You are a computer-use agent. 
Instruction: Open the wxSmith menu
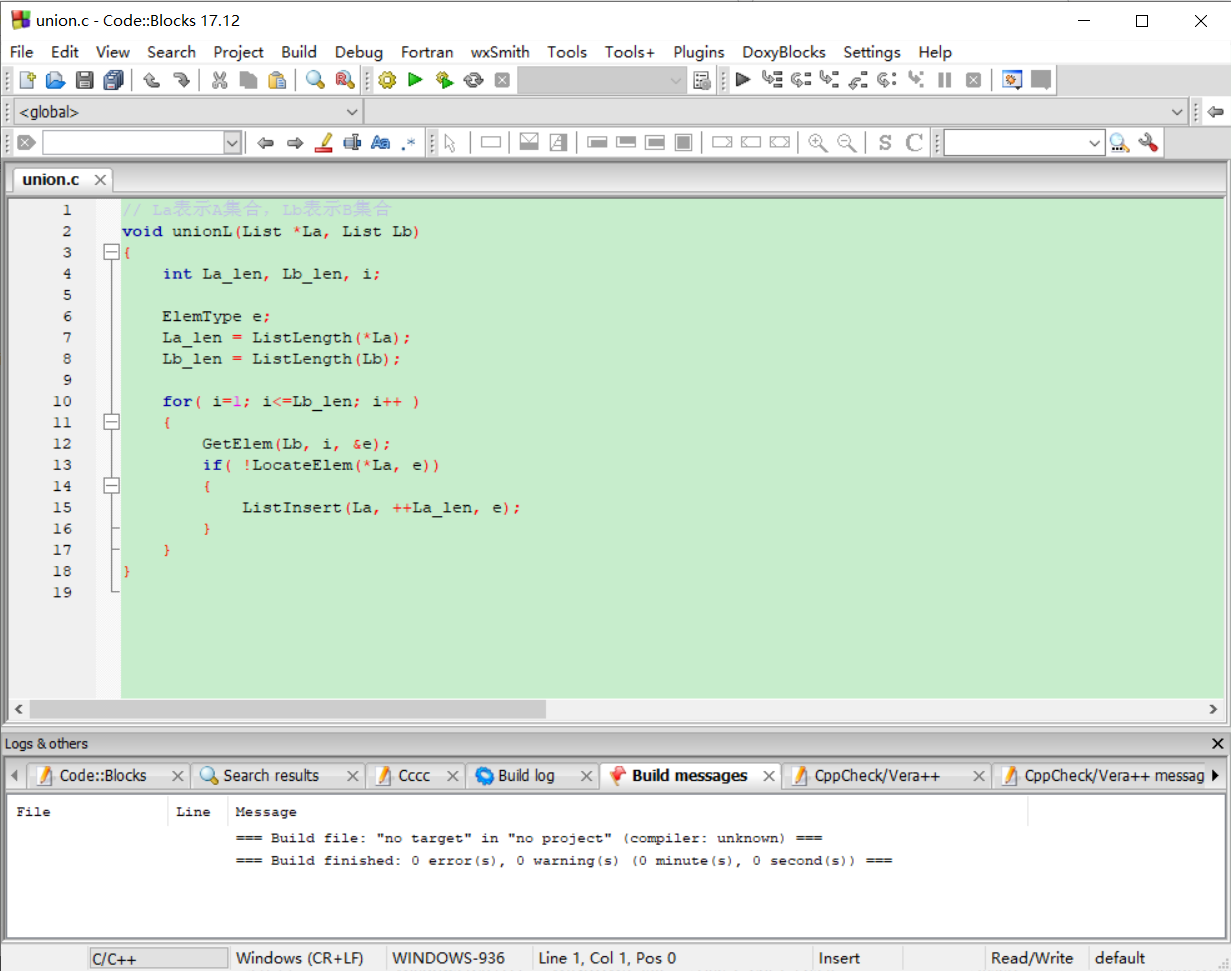[500, 52]
